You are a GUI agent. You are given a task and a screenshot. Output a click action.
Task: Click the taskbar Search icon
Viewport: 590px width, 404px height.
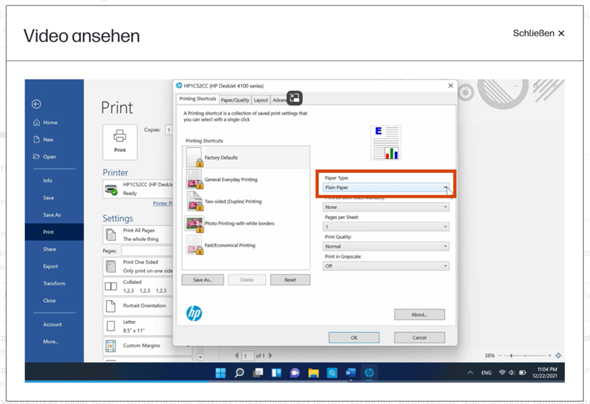[239, 373]
